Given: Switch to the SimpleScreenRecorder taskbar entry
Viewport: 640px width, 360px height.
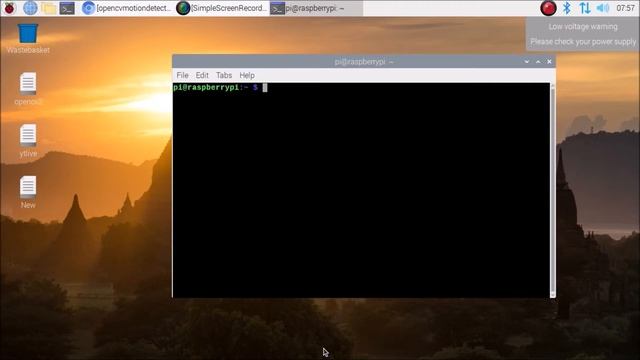Looking at the screenshot, I should (x=222, y=8).
